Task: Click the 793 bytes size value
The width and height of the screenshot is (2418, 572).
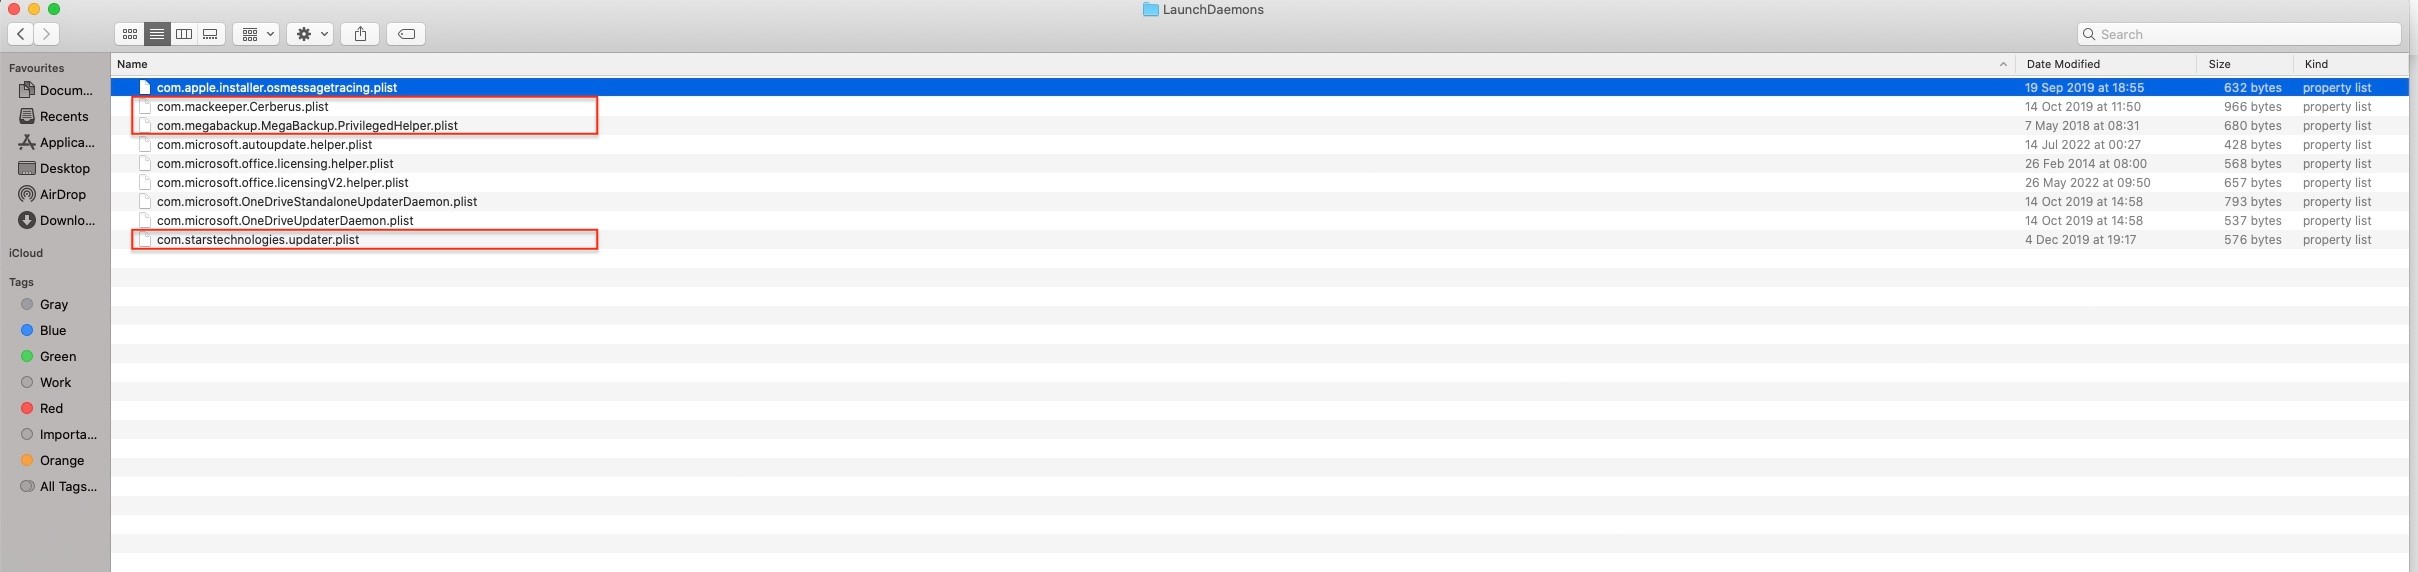Action: [x=2252, y=201]
